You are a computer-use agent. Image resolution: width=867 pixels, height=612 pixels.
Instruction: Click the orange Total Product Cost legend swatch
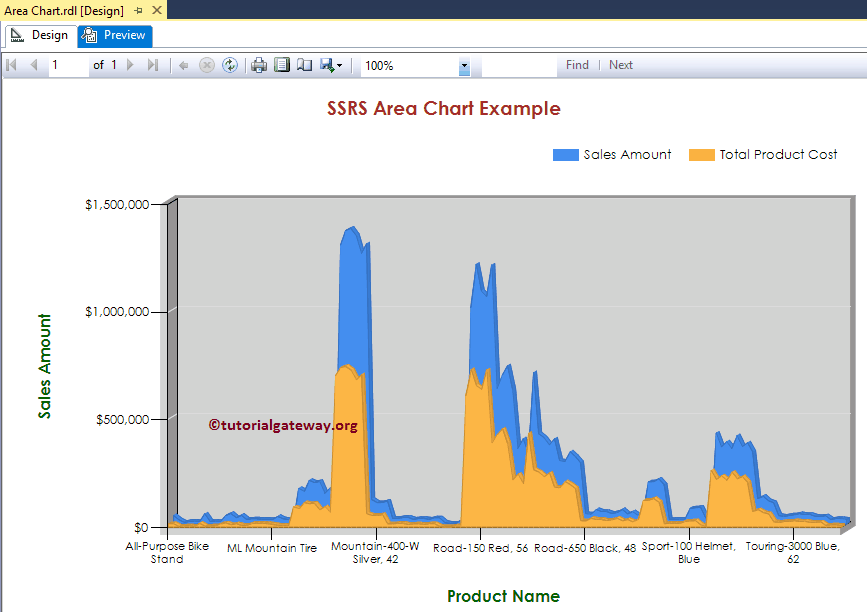[x=700, y=154]
